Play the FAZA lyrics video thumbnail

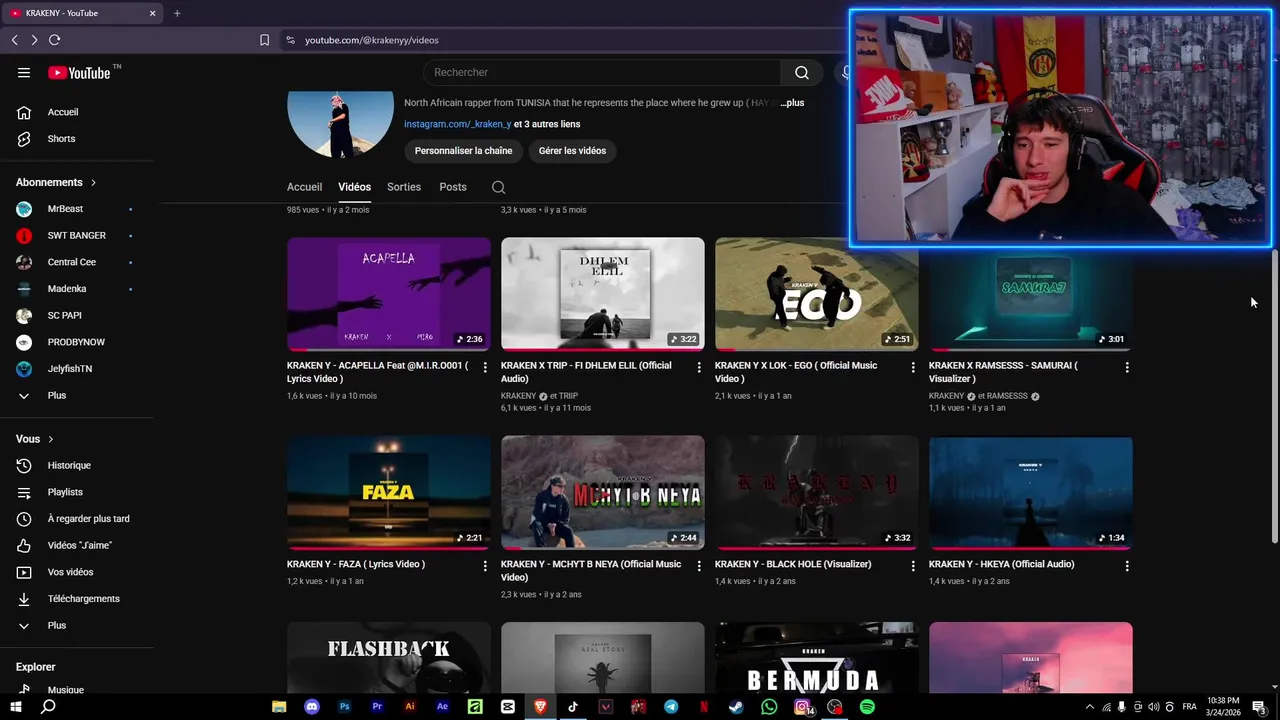[389, 493]
